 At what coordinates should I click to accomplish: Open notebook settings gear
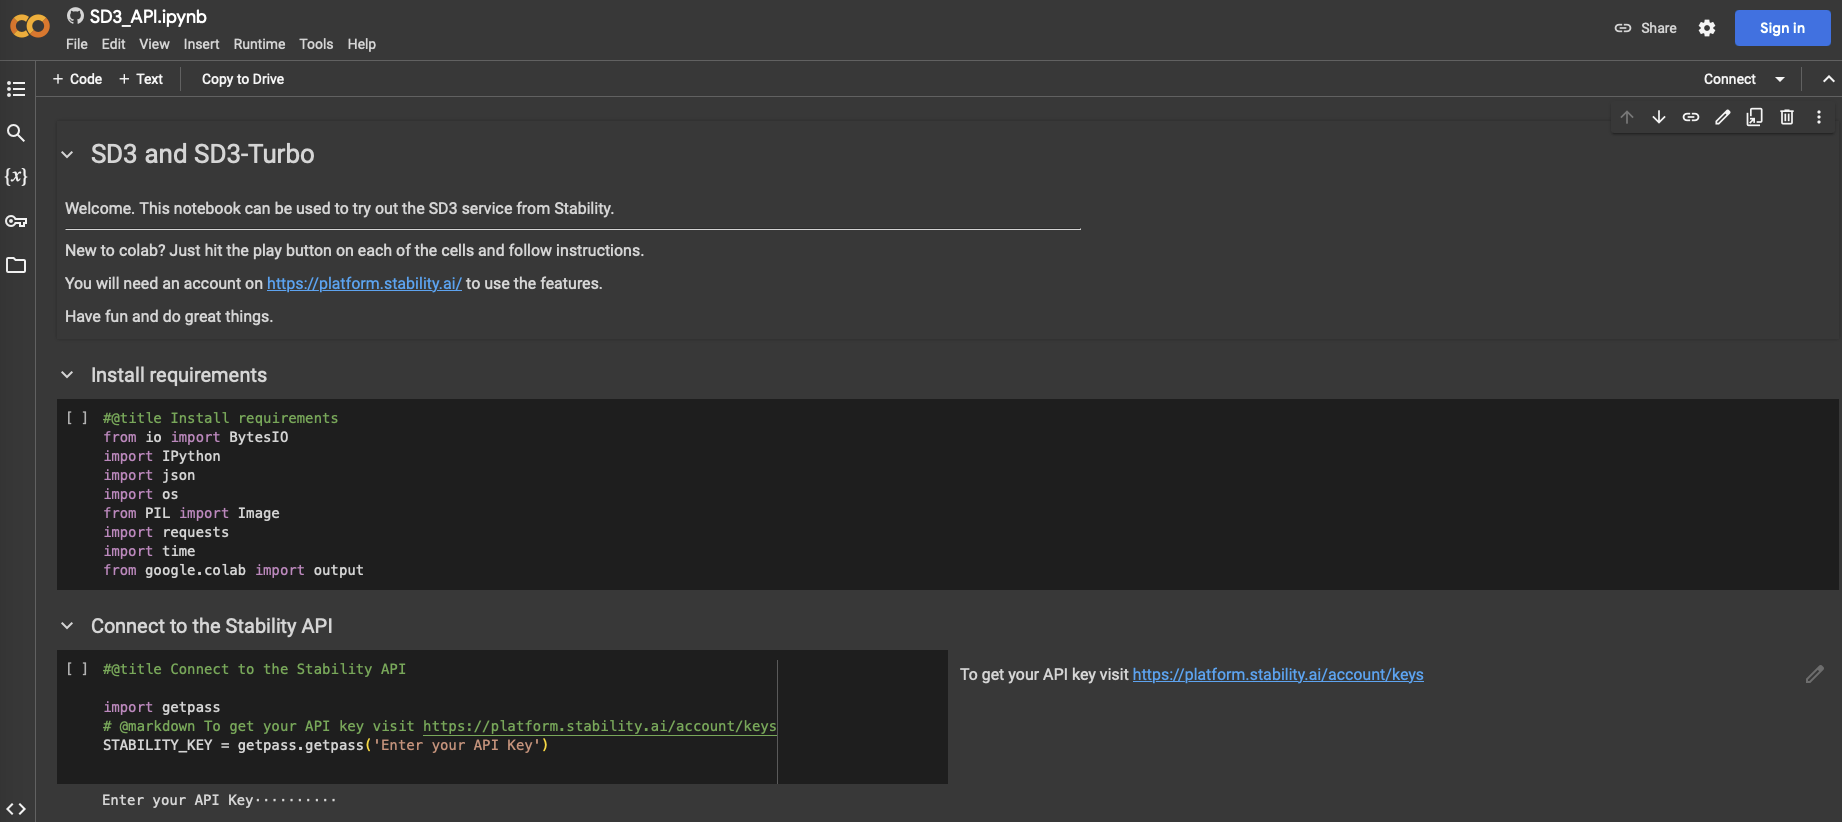point(1707,28)
